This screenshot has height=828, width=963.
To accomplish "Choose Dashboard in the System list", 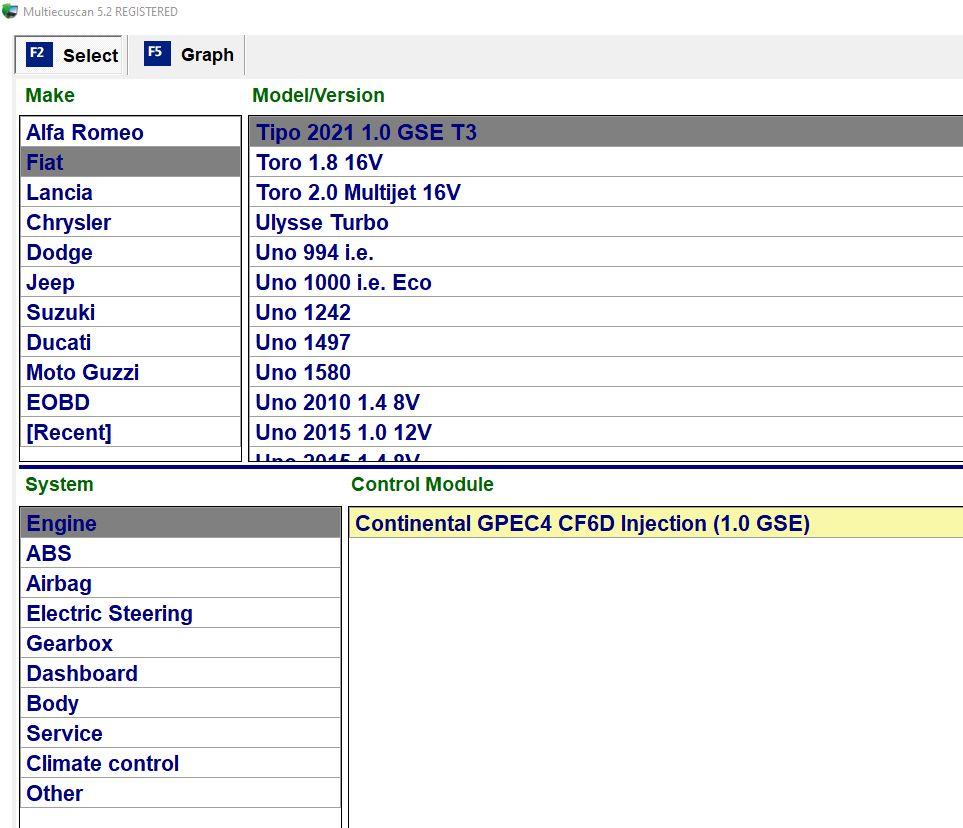I will click(x=82, y=674).
